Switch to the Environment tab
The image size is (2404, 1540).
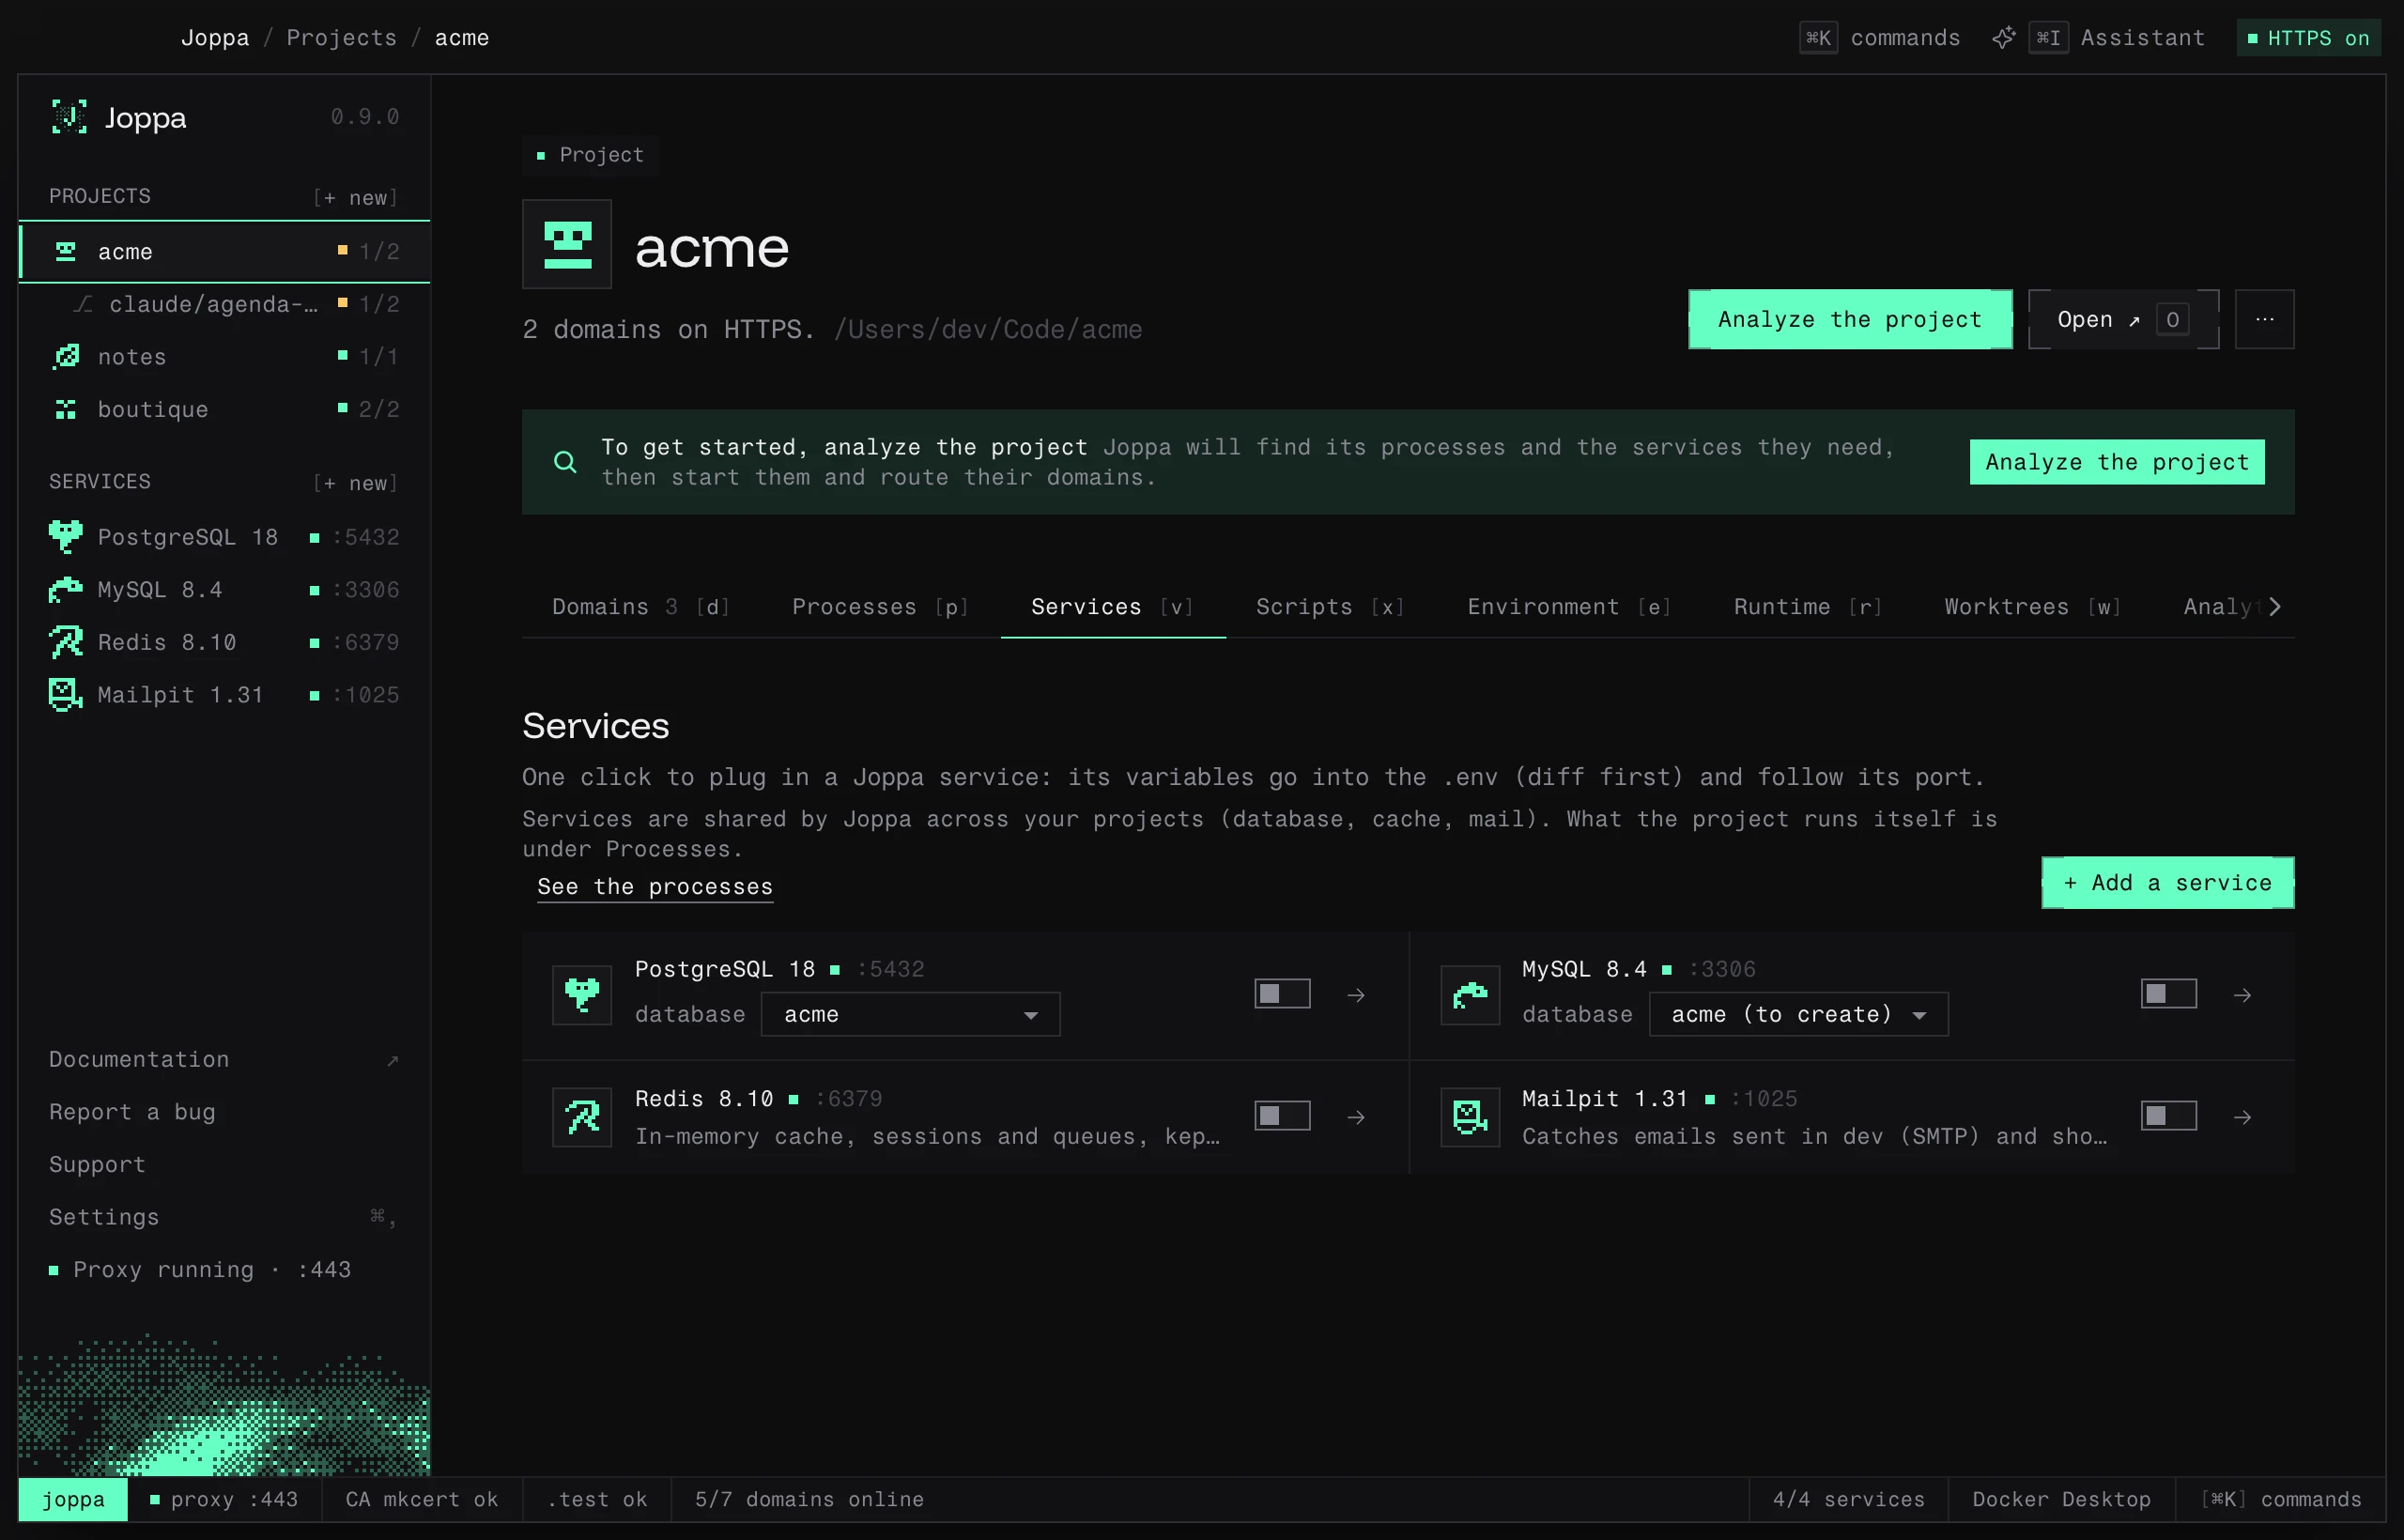pos(1570,607)
